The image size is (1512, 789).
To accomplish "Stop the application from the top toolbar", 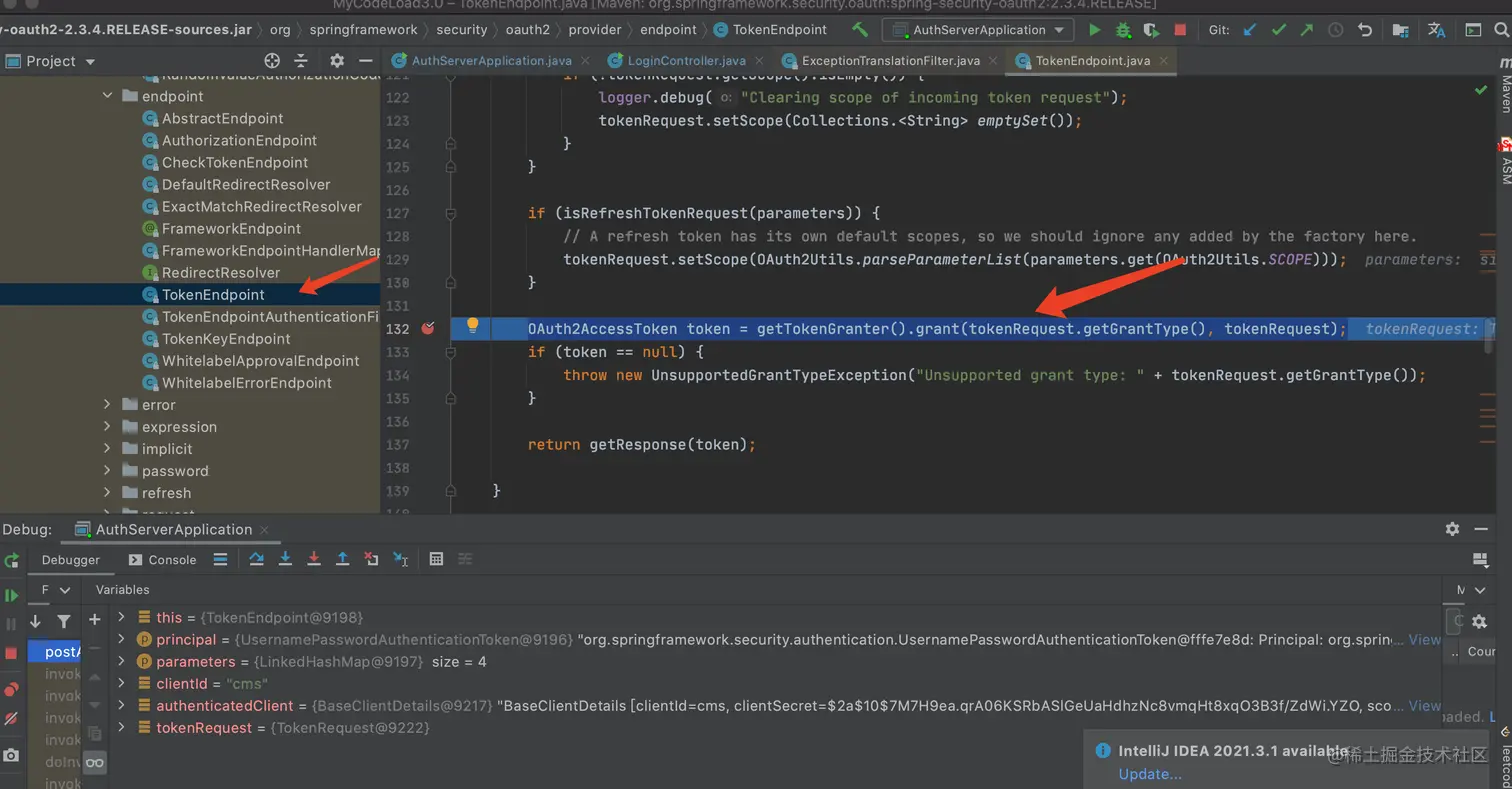I will click(1180, 30).
